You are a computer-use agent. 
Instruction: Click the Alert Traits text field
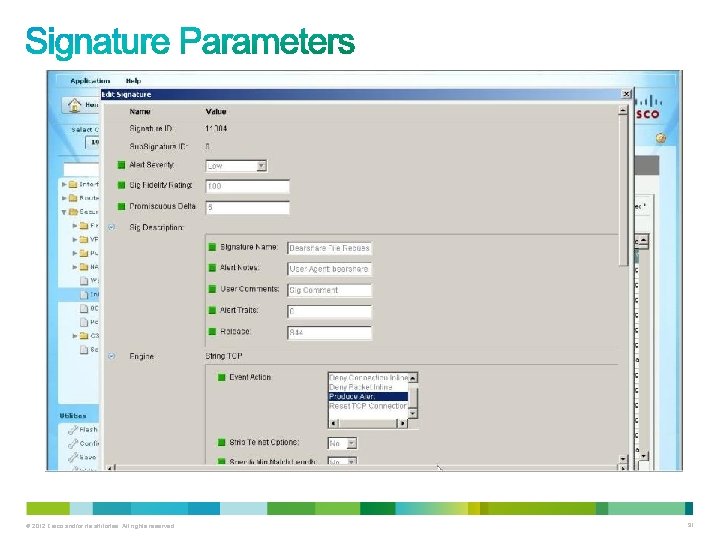coord(329,311)
